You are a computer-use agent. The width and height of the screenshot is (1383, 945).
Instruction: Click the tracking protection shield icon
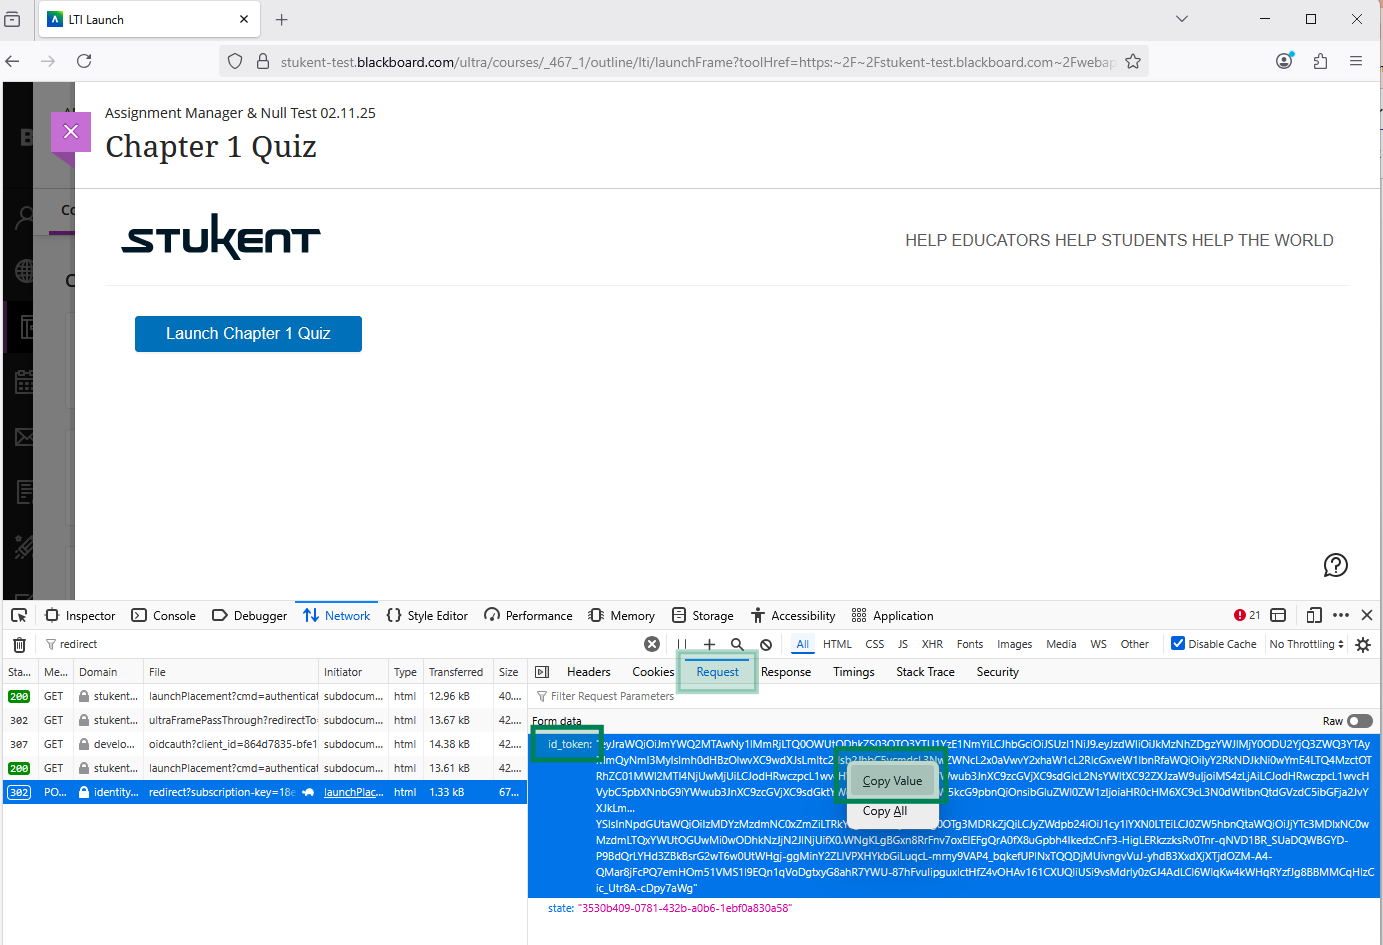(x=235, y=61)
